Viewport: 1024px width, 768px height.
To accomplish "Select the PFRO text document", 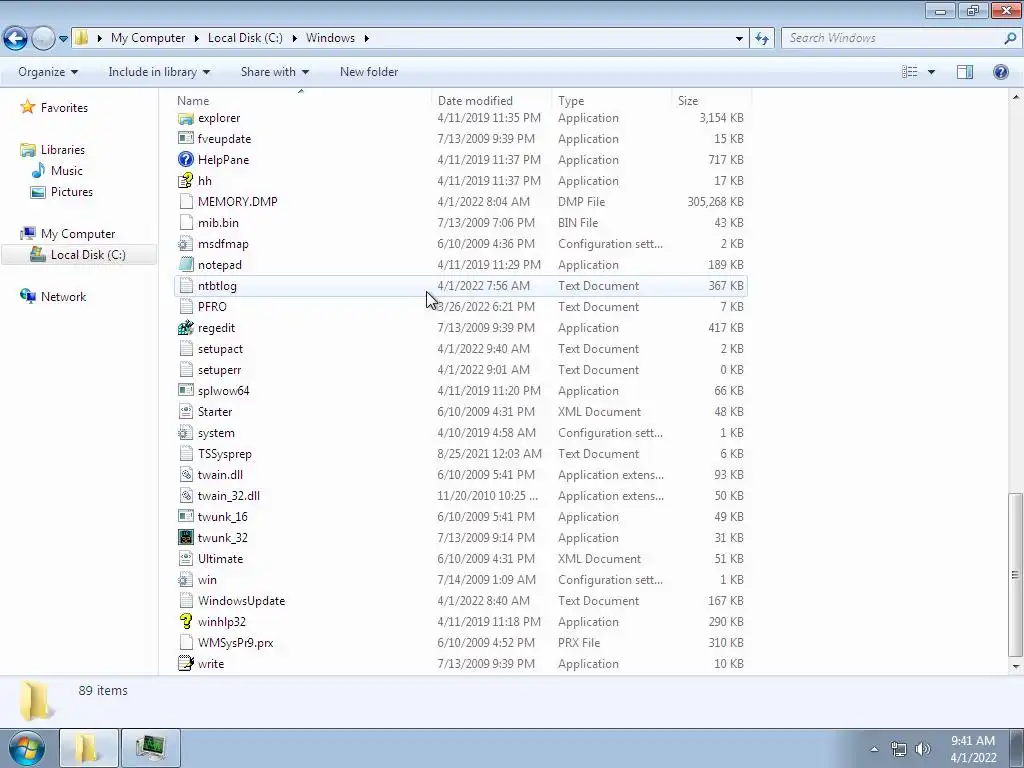I will tap(460, 306).
